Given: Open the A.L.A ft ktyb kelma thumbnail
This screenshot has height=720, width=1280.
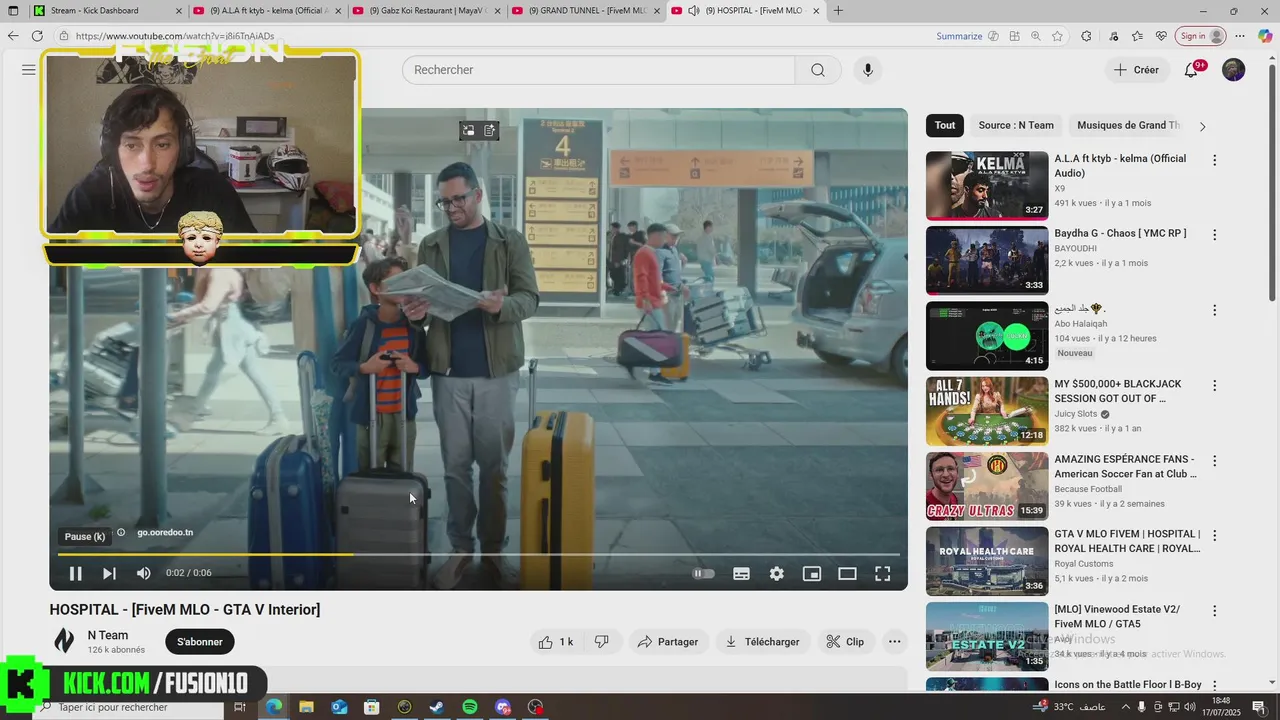Looking at the screenshot, I should tap(987, 185).
